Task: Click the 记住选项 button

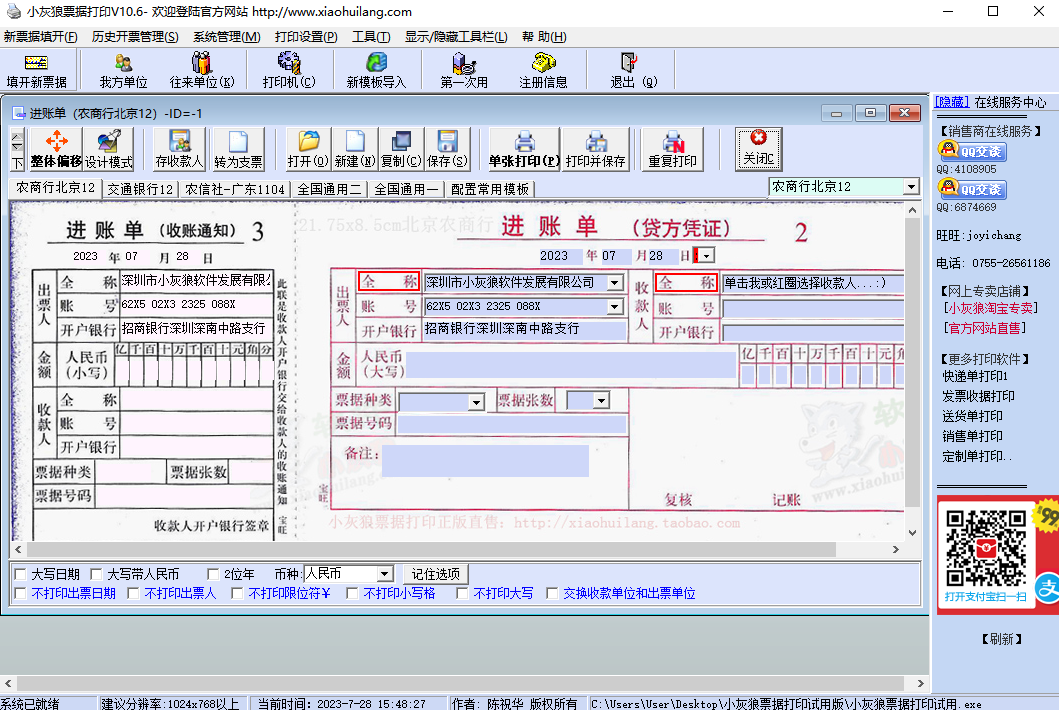Action: point(436,574)
